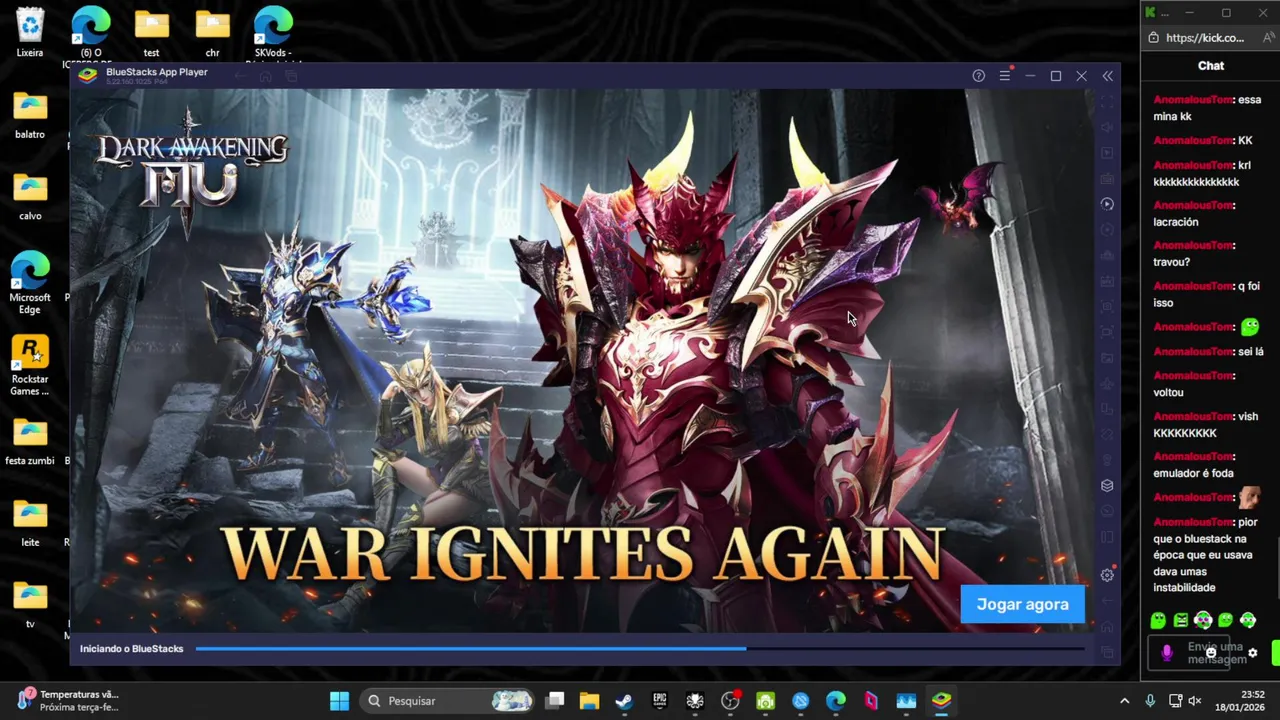This screenshot has width=1280, height=720.
Task: Select the leite folder on desktop
Action: [x=30, y=524]
